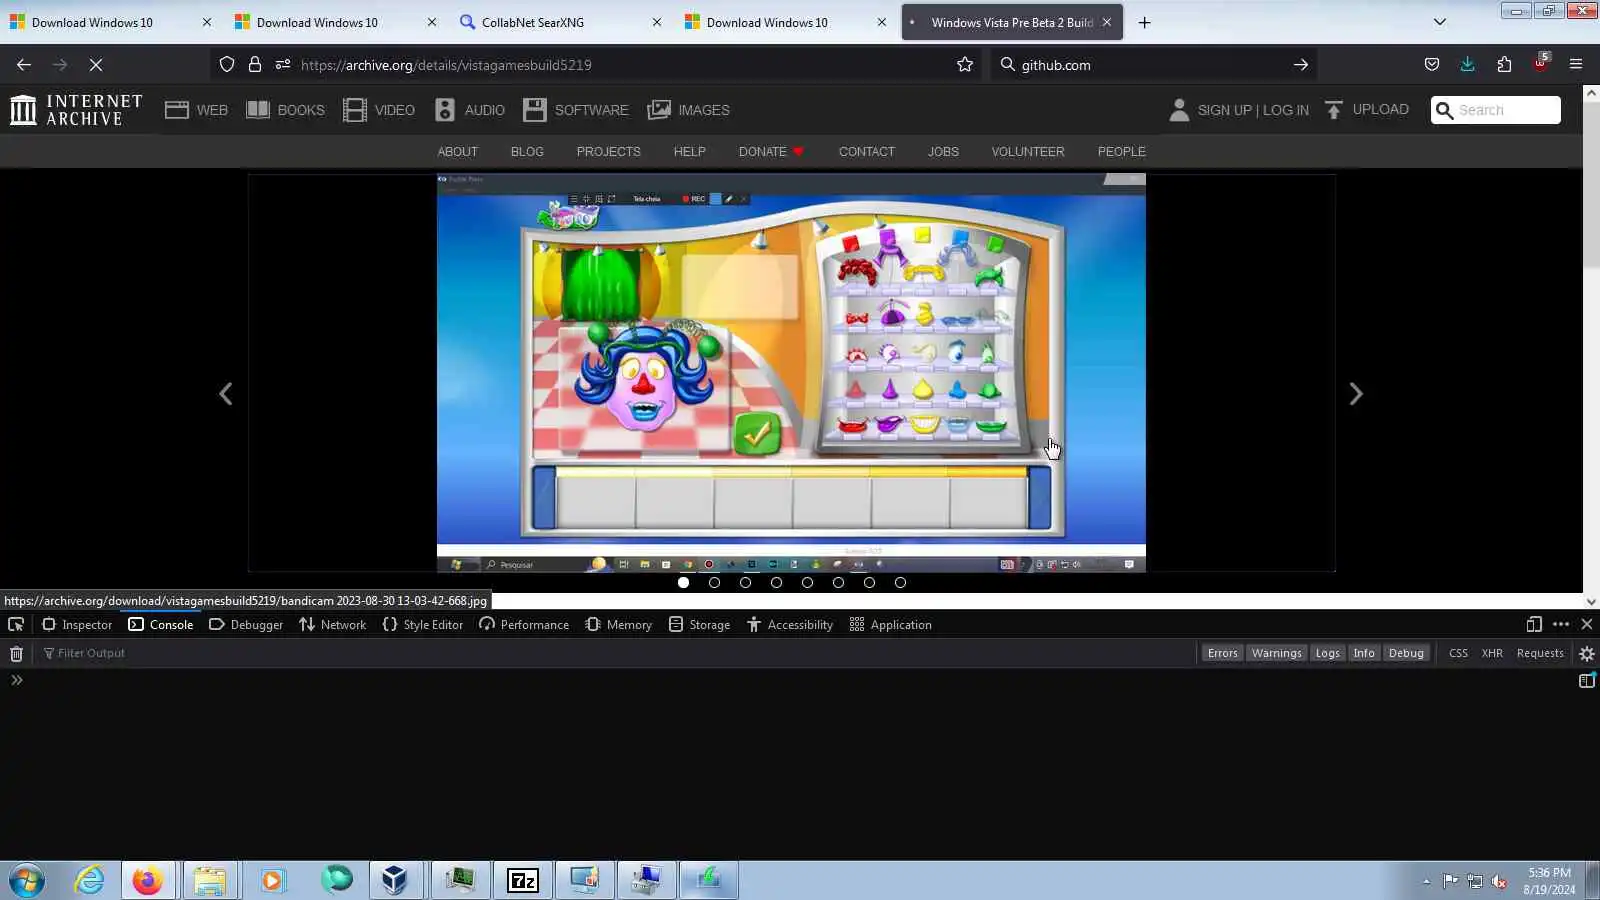Open the list all tabs dropdown
1600x900 pixels.
[1440, 22]
